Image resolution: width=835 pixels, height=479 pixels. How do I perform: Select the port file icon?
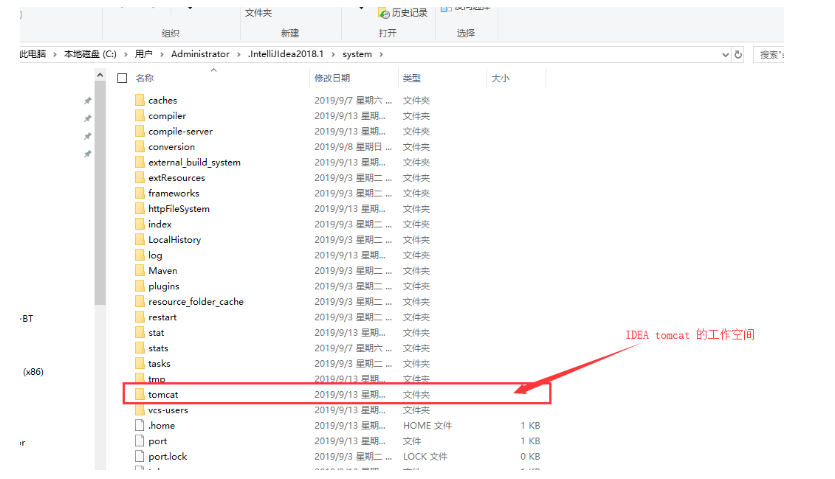click(140, 441)
